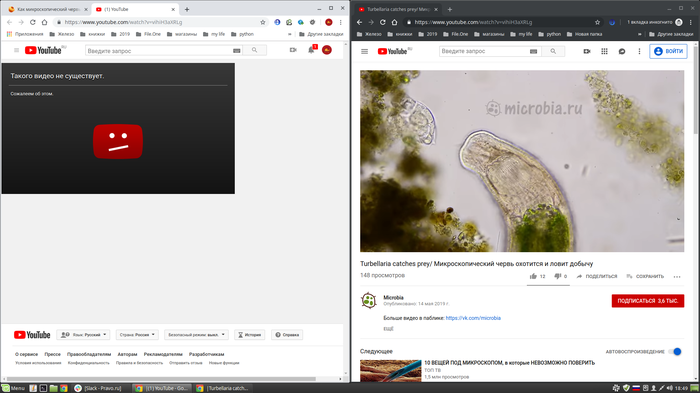Expand the Безопасный режим dropdown

[x=196, y=334]
